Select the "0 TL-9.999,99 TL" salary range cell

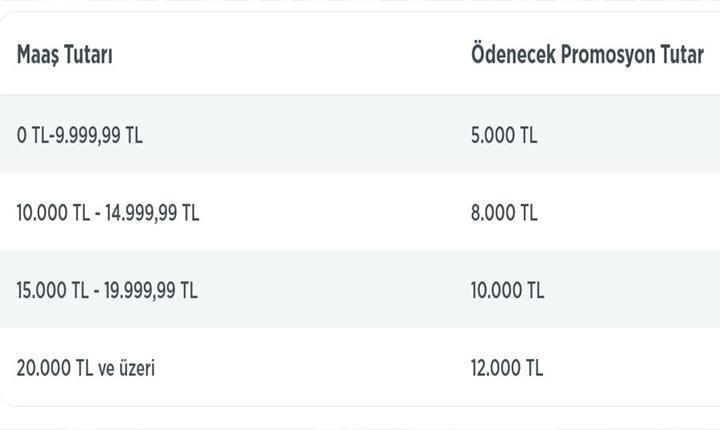[79, 135]
